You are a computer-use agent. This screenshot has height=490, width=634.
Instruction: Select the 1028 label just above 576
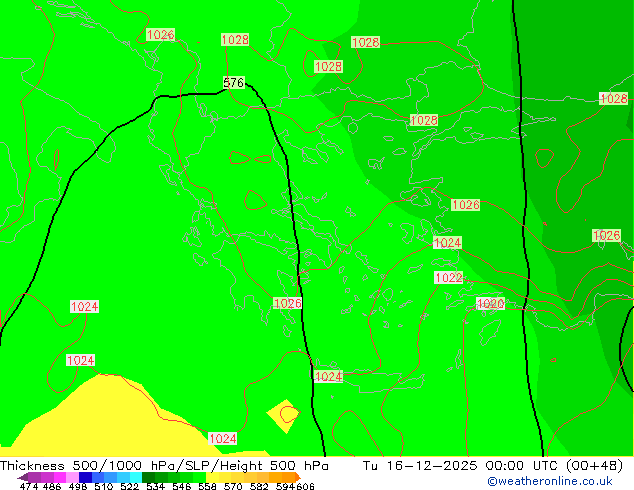click(235, 40)
